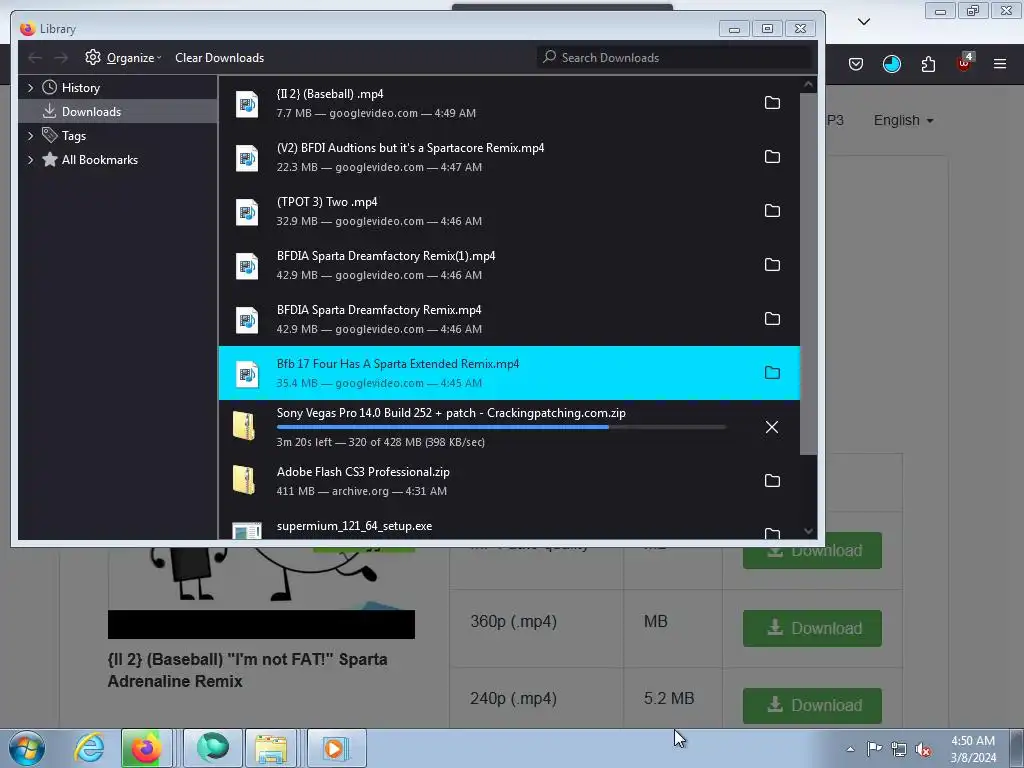This screenshot has width=1024, height=768.
Task: Open the English language dropdown on the webpage
Action: click(x=903, y=120)
